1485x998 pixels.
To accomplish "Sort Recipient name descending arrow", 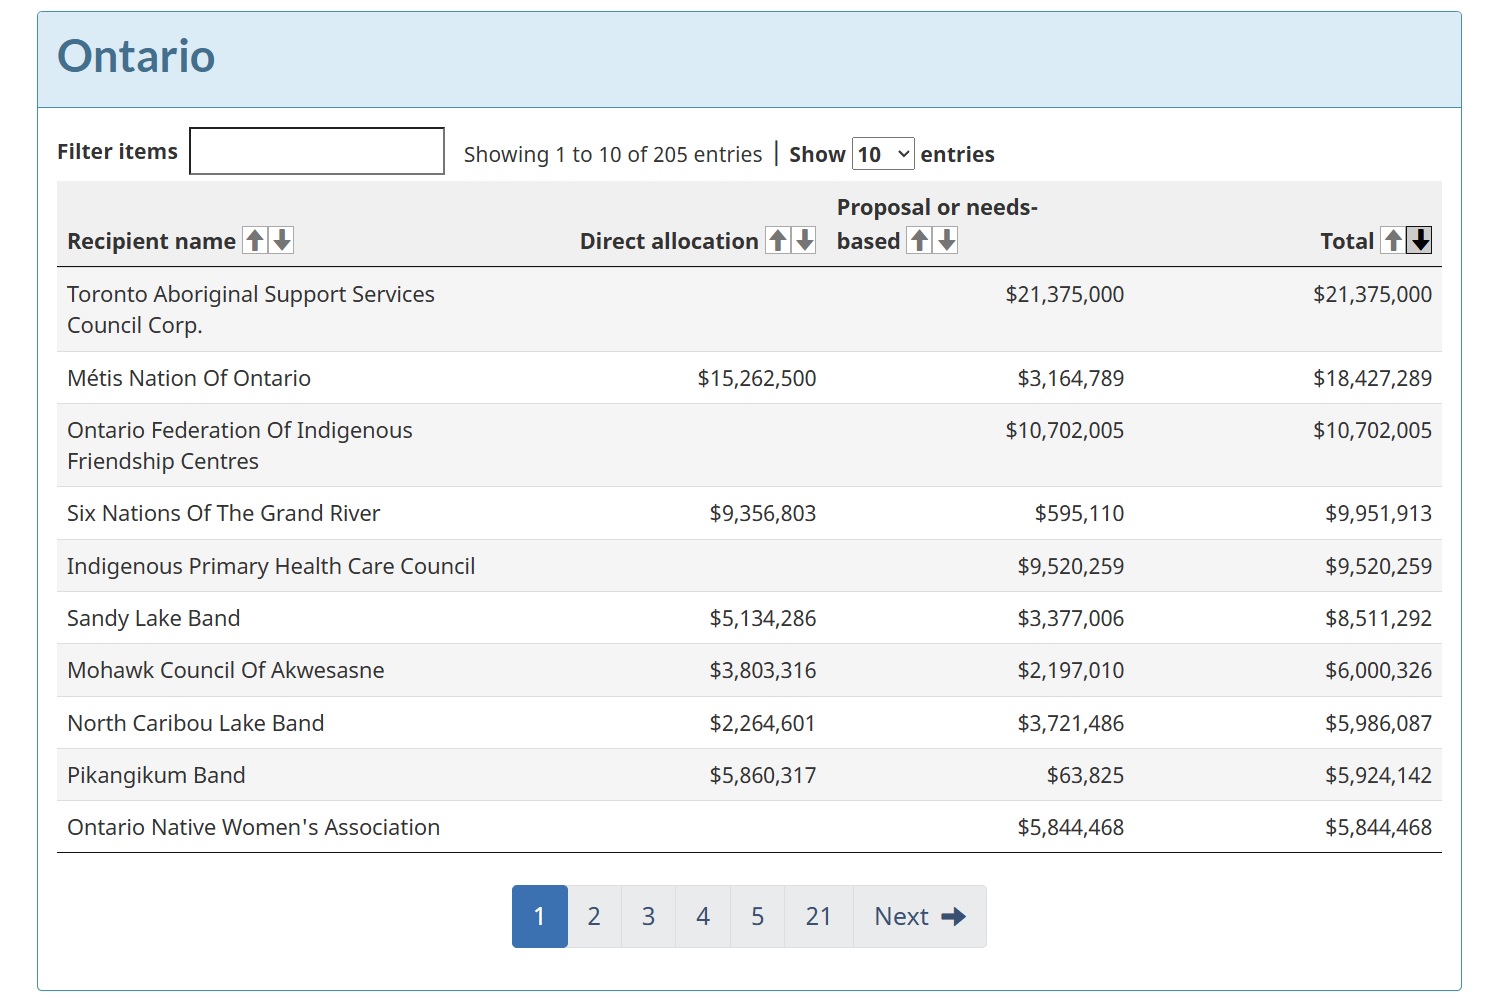I will 282,240.
